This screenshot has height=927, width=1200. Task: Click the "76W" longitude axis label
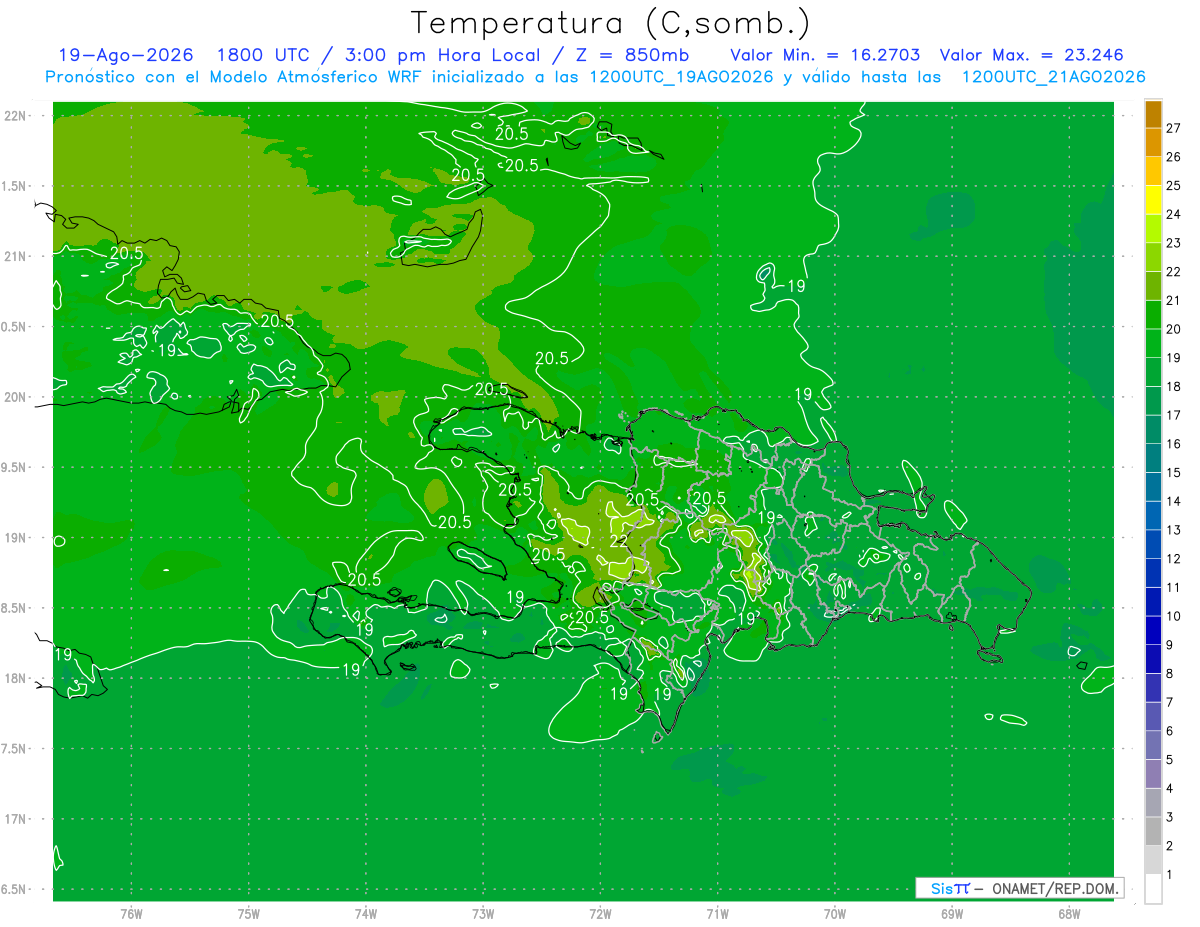pos(131,913)
